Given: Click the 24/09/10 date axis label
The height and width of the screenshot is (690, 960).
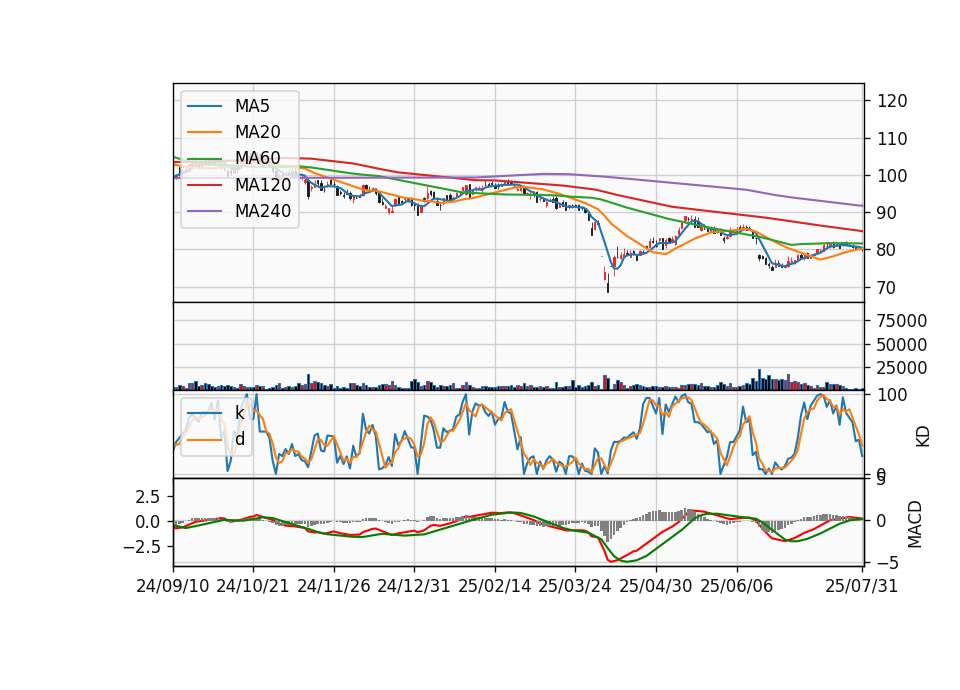Looking at the screenshot, I should tap(173, 586).
